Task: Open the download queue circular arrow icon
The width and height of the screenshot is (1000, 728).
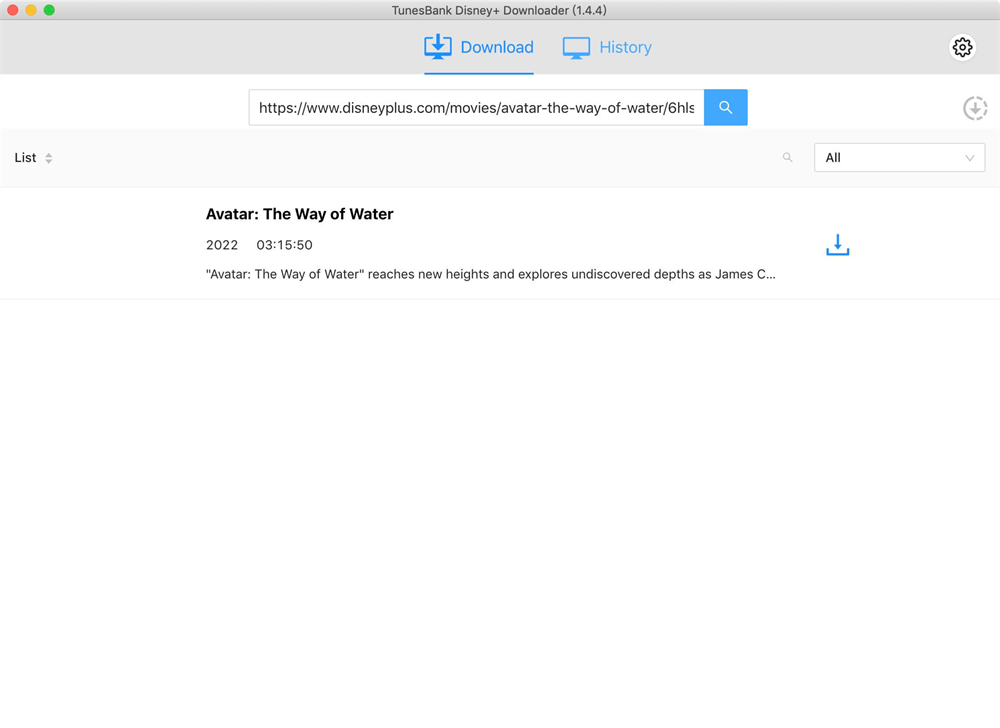Action: coord(974,108)
